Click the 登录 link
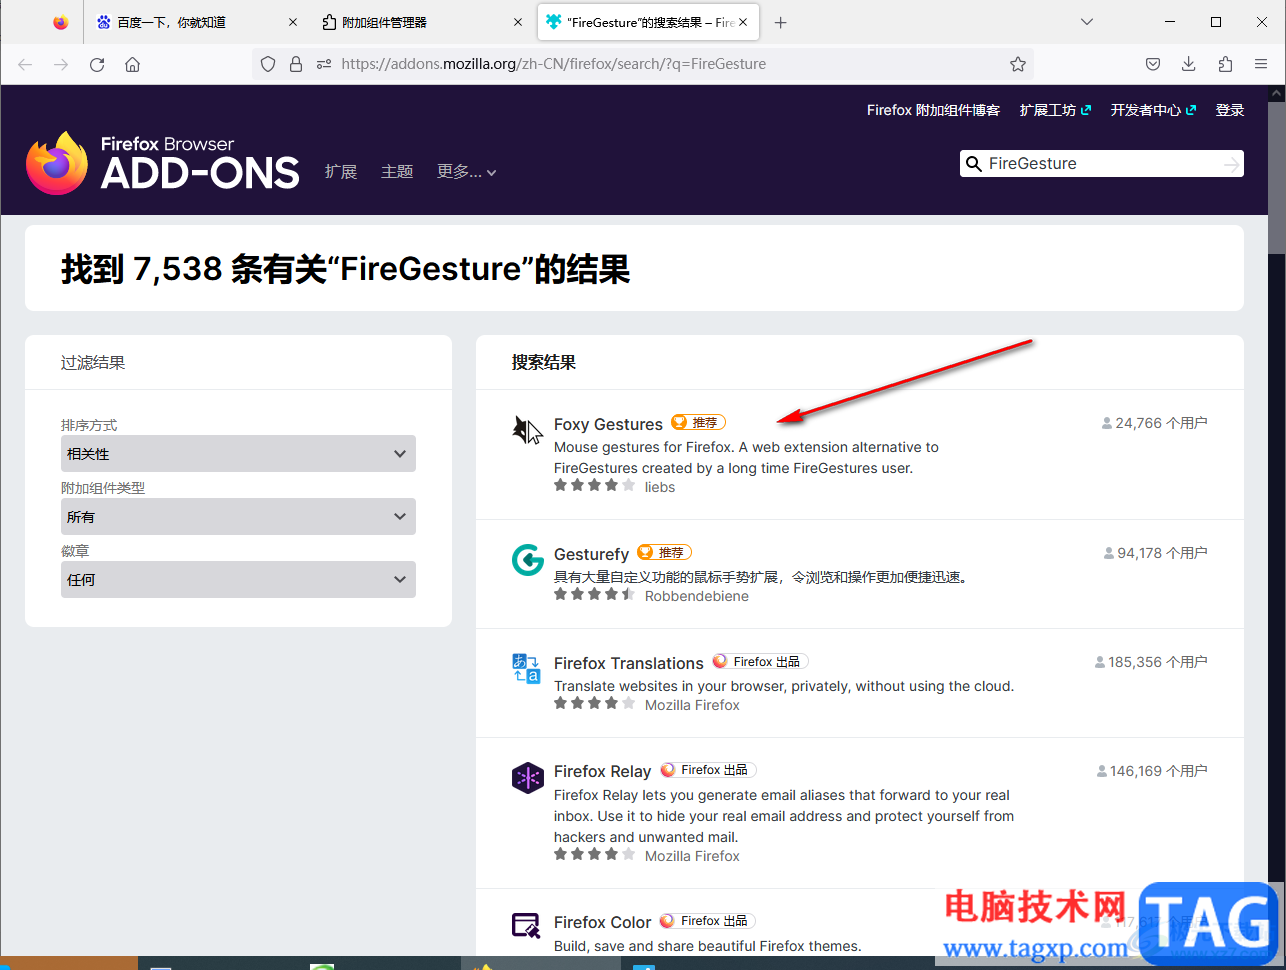 1230,110
